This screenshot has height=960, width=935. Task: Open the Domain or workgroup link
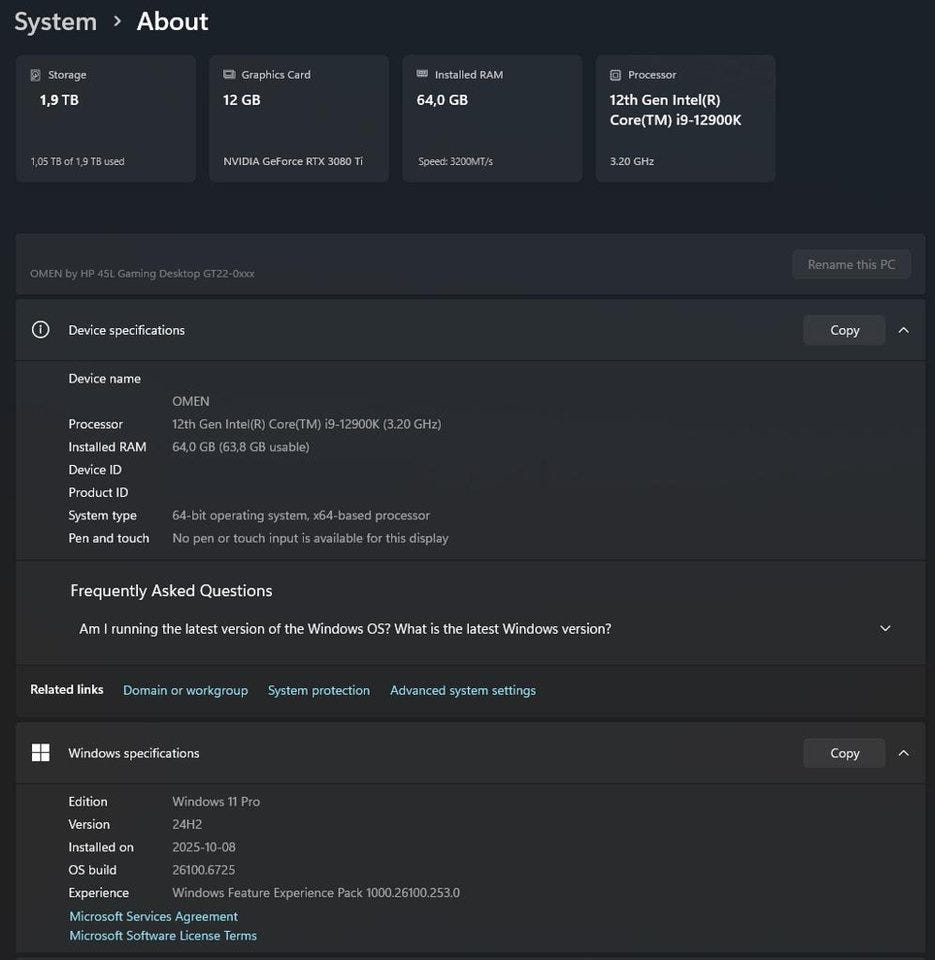click(x=185, y=690)
